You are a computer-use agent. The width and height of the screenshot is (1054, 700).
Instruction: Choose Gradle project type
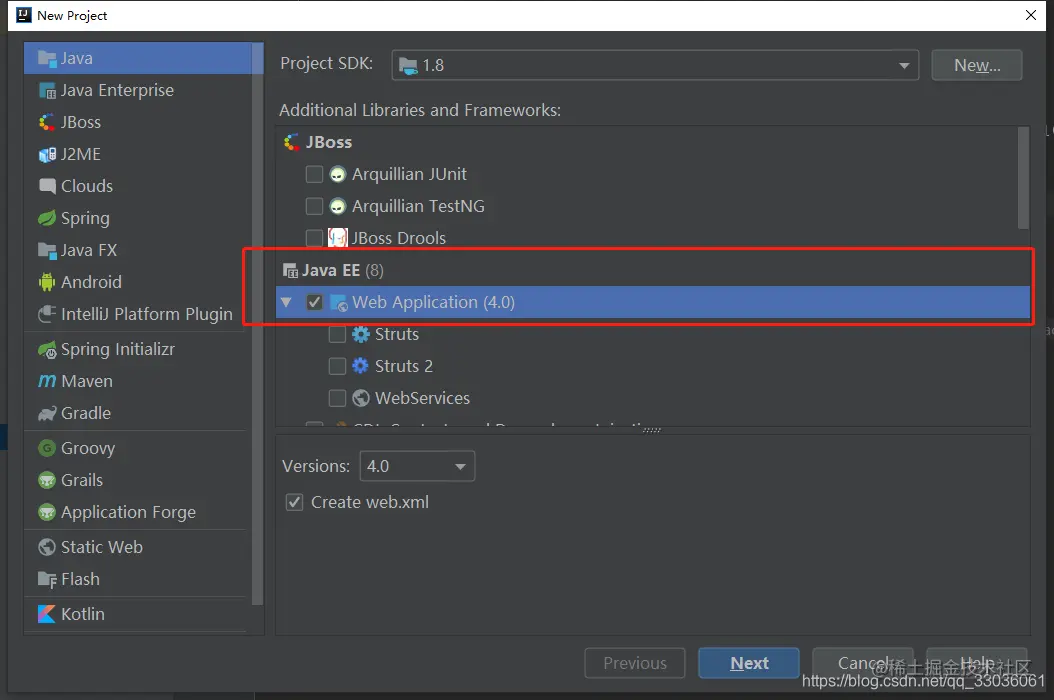click(138, 414)
